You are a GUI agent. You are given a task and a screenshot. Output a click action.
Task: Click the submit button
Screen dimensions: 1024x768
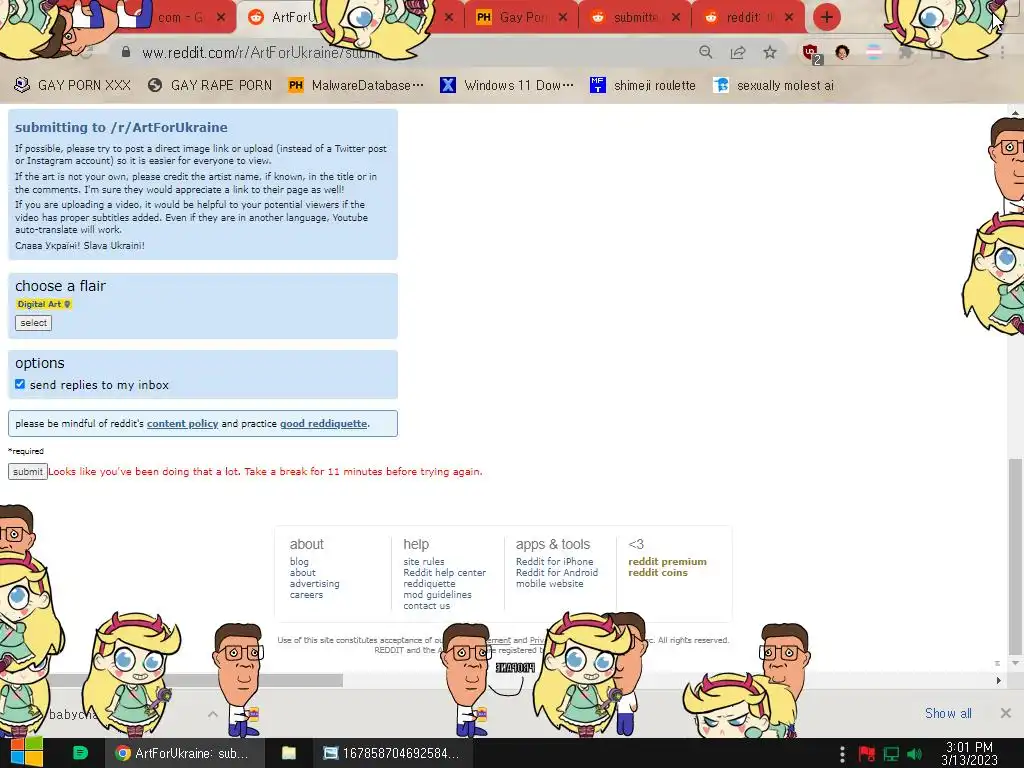(x=27, y=472)
